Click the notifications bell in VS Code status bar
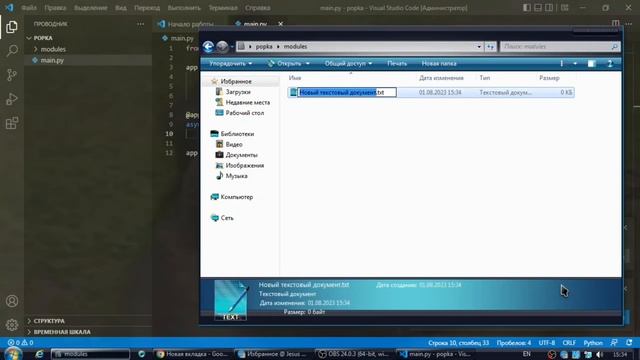 click(x=629, y=343)
